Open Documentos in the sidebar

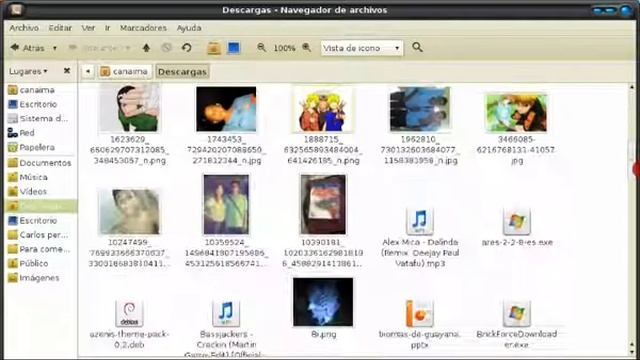pos(40,163)
